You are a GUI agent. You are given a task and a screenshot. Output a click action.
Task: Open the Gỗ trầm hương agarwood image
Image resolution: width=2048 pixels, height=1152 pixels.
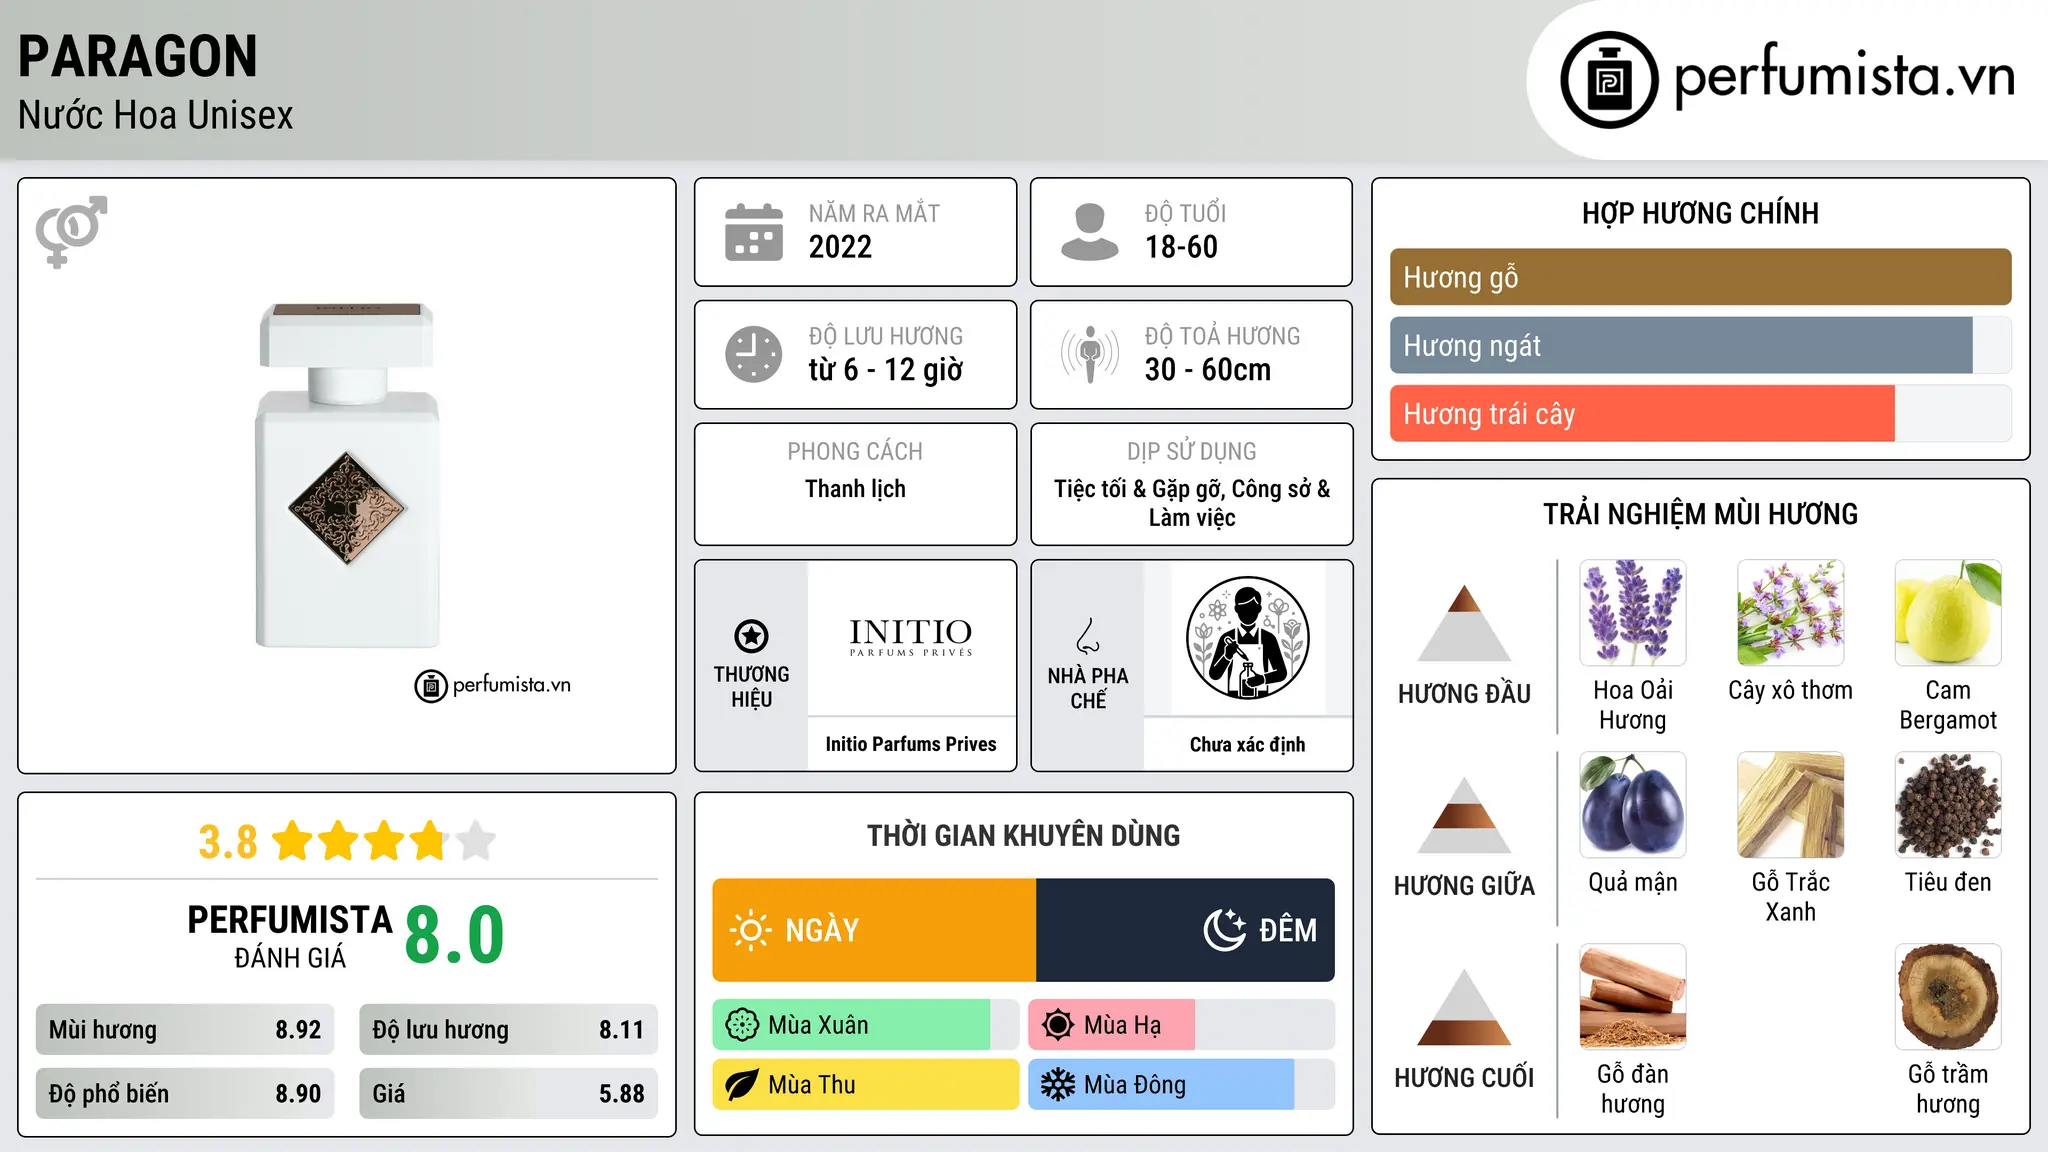[x=1948, y=997]
